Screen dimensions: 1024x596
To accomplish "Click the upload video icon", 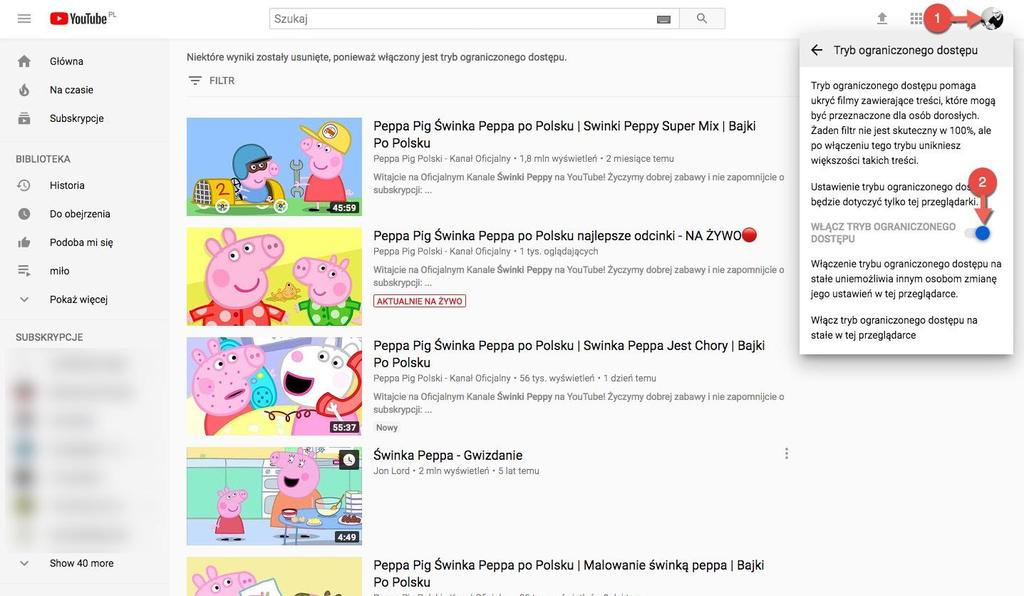I will click(x=882, y=18).
